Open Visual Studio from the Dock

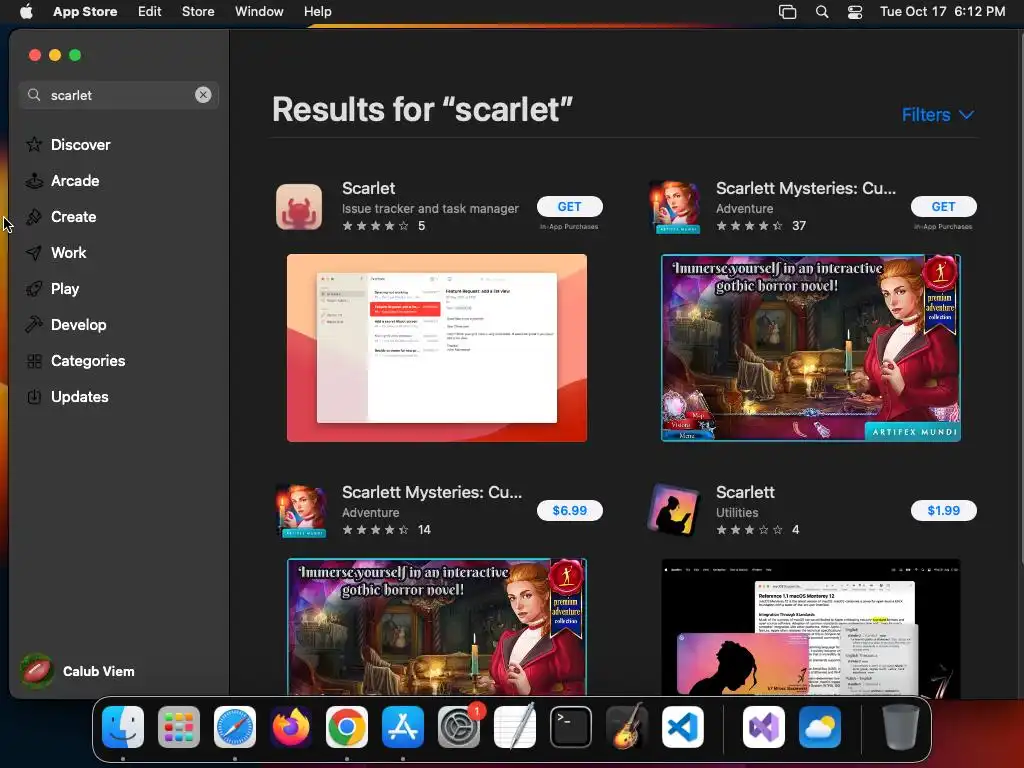point(764,727)
